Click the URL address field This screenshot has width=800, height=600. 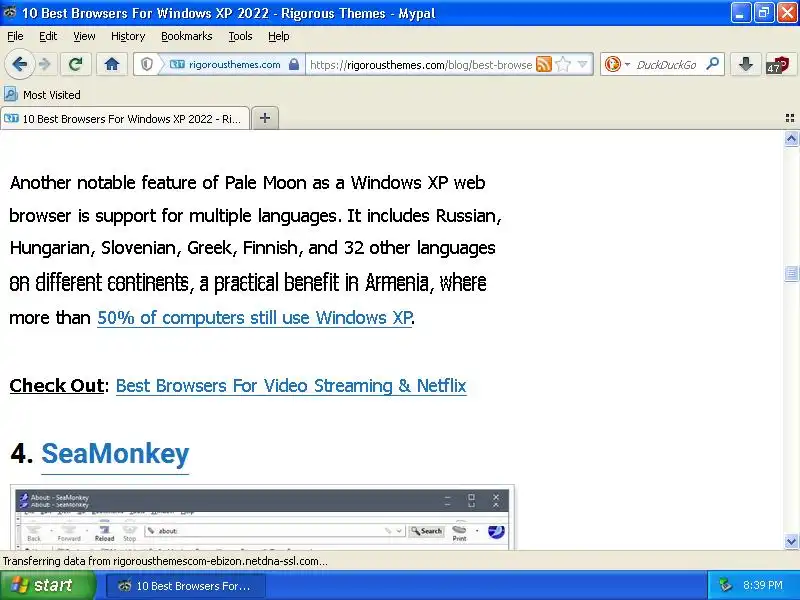(x=420, y=65)
